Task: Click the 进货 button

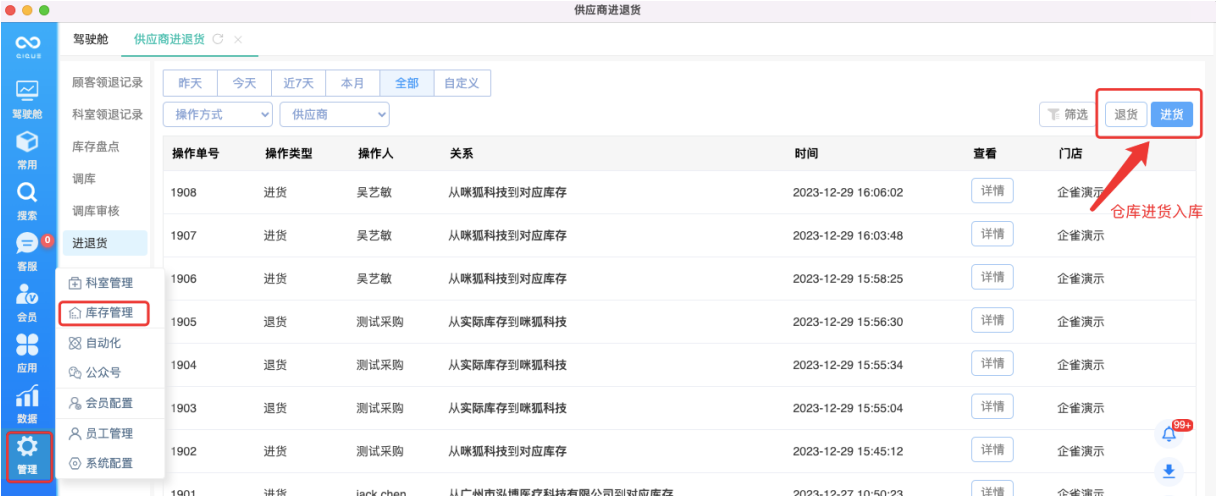Action: coord(1172,114)
